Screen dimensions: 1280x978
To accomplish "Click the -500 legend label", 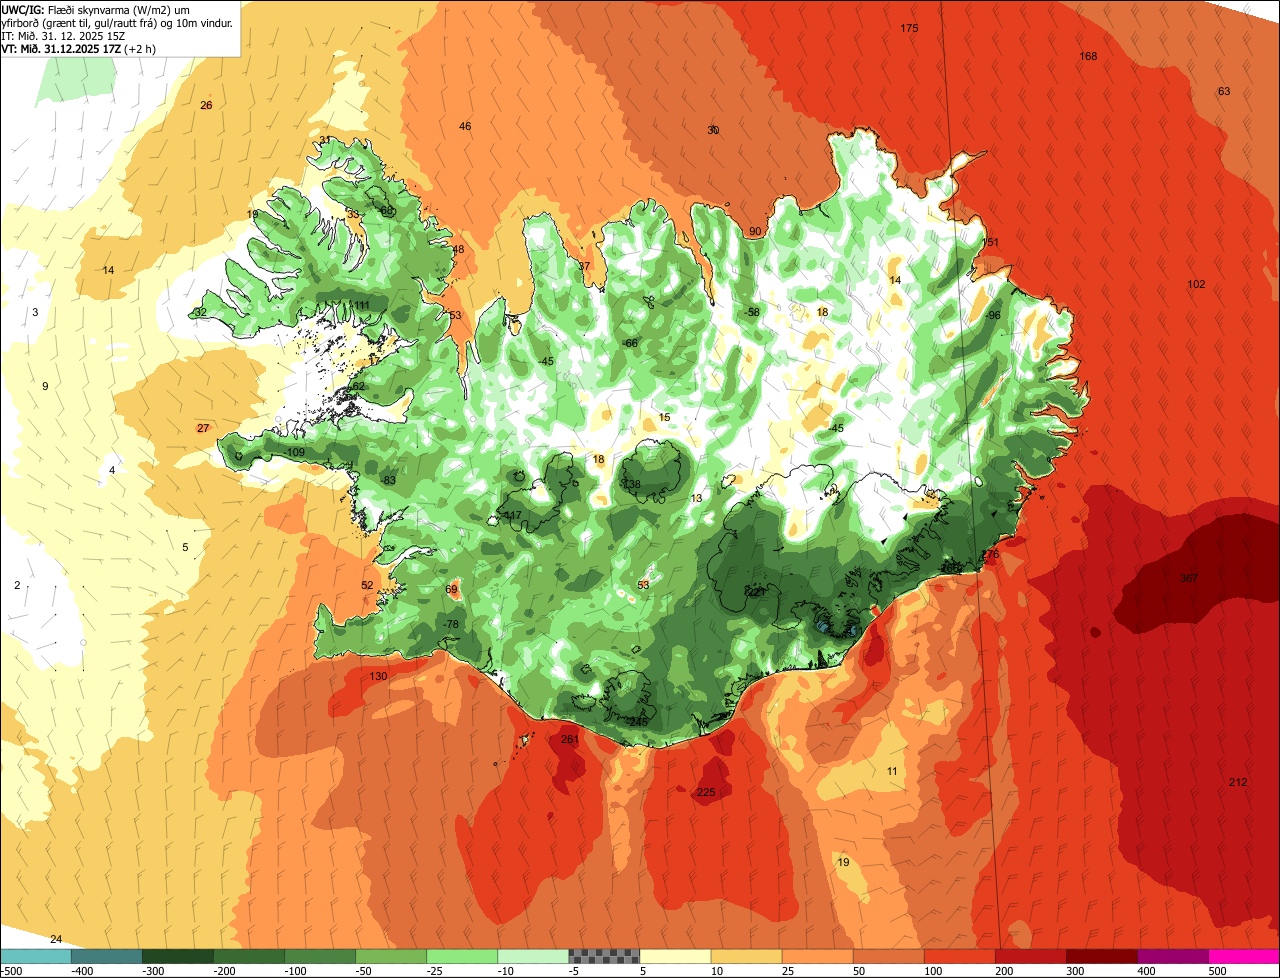I will pyautogui.click(x=12, y=970).
